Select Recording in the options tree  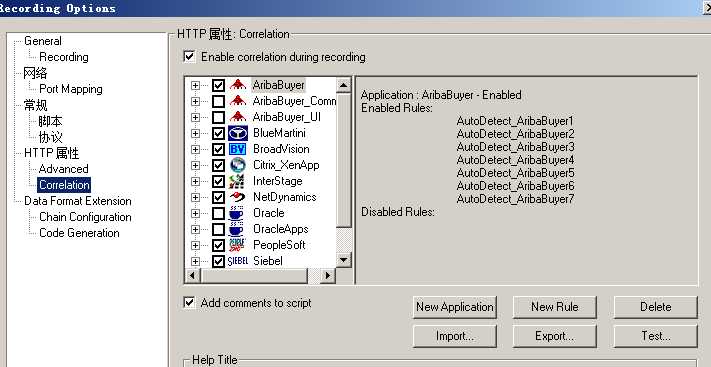pos(64,57)
